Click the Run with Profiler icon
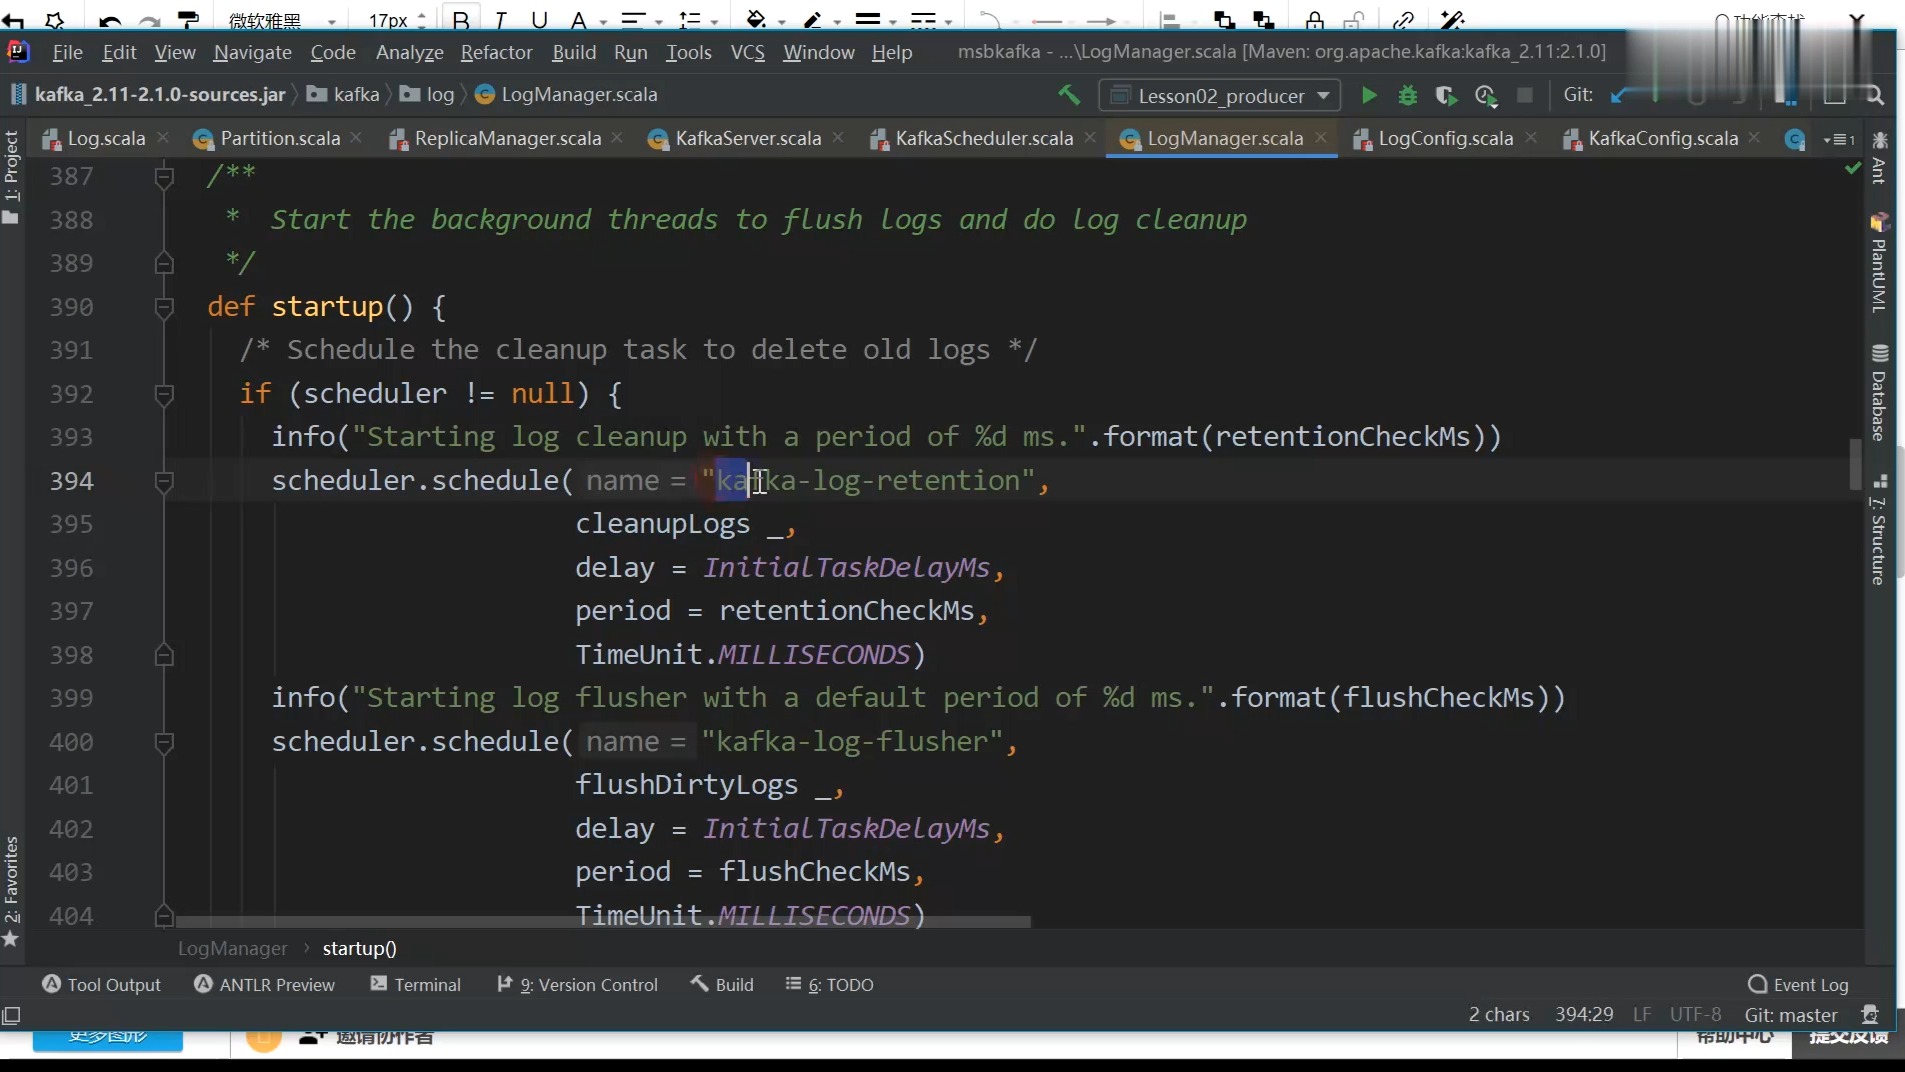 point(1485,95)
